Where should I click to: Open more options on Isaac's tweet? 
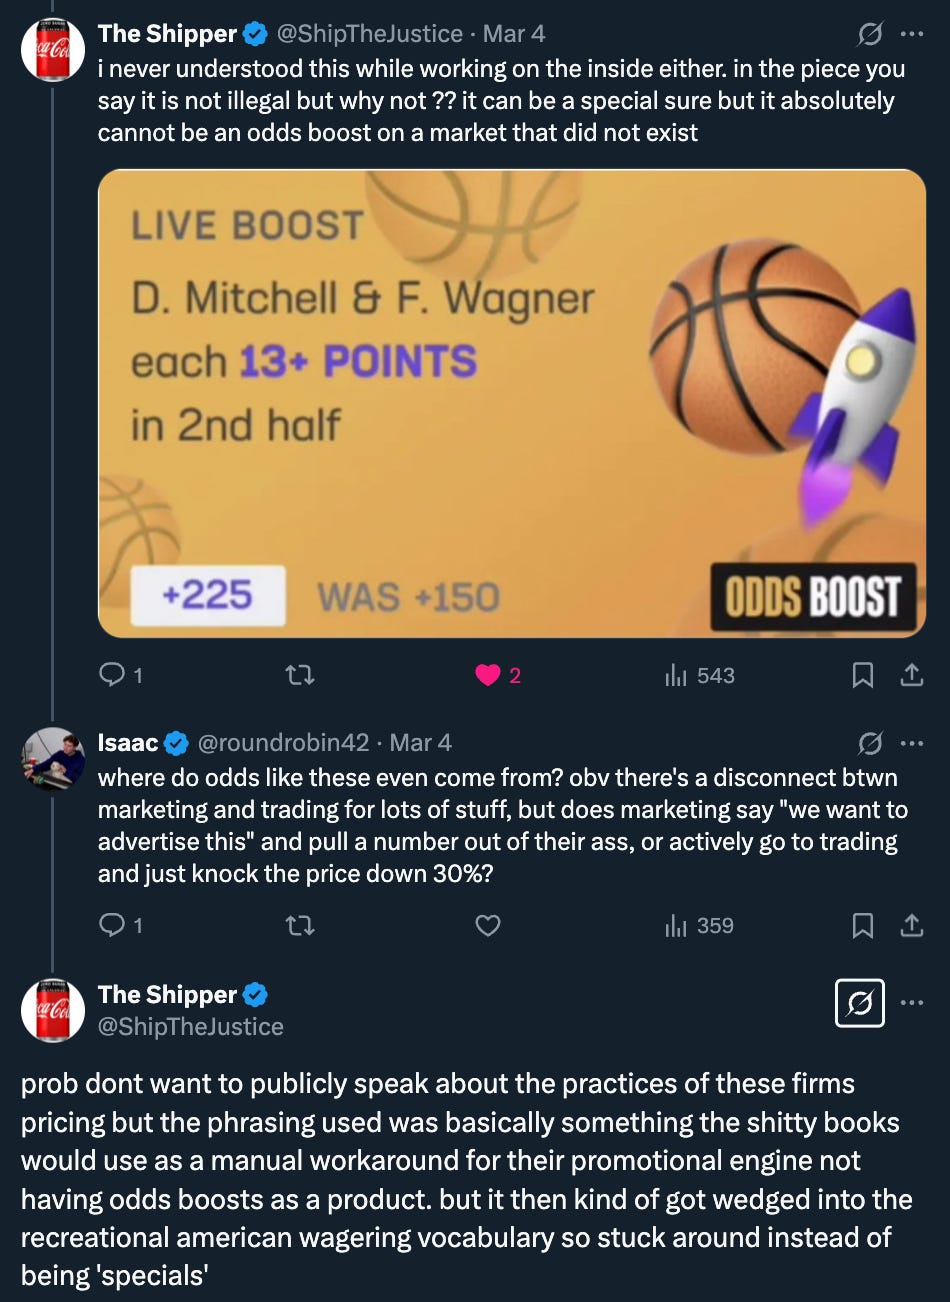tap(912, 743)
